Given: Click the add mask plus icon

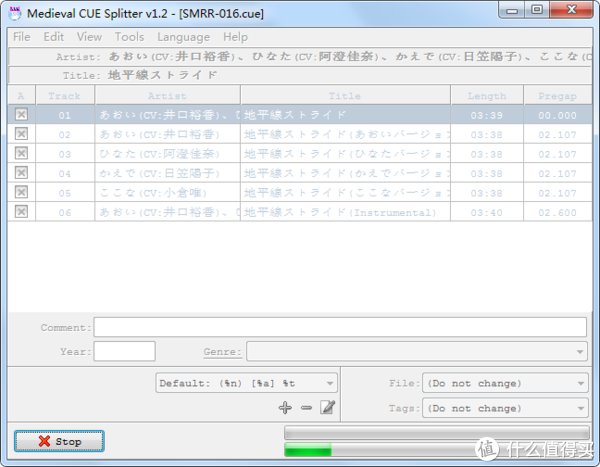Looking at the screenshot, I should pyautogui.click(x=285, y=407).
